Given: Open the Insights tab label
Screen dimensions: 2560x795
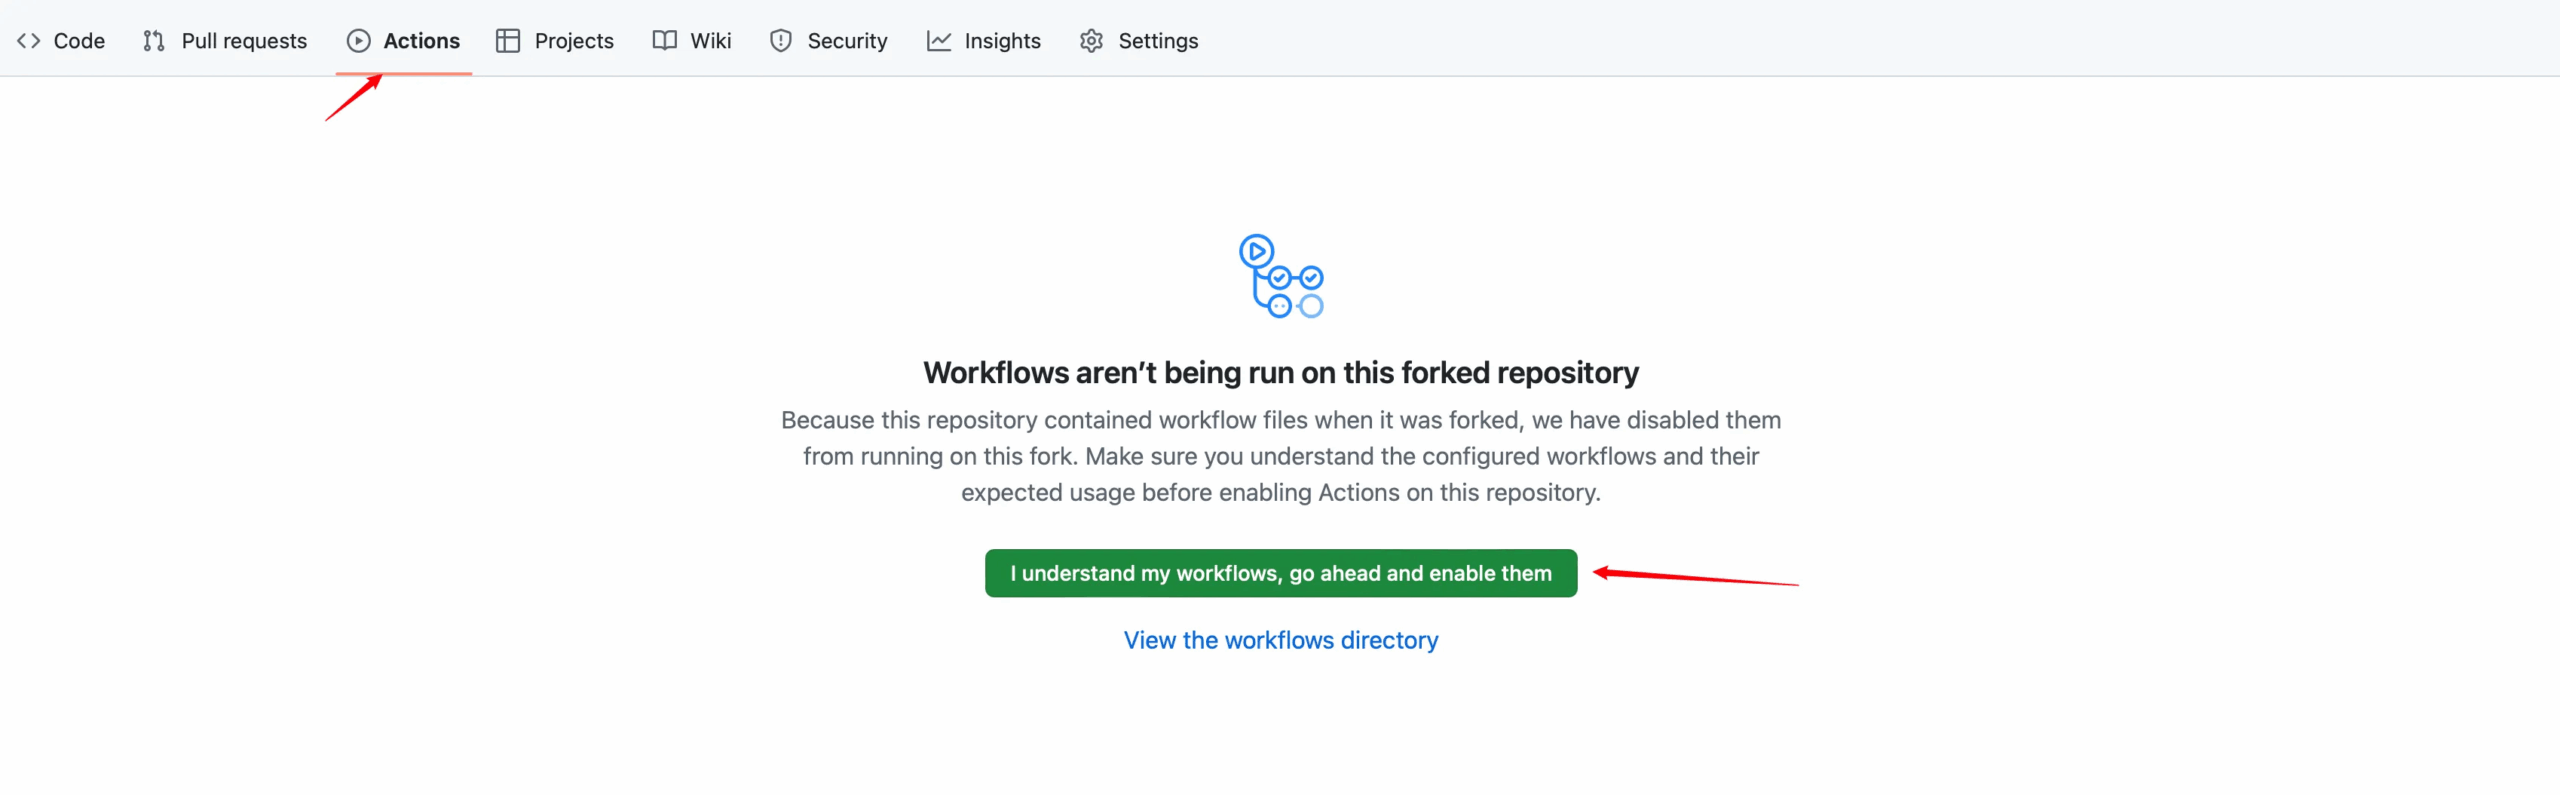Looking at the screenshot, I should pyautogui.click(x=1002, y=41).
